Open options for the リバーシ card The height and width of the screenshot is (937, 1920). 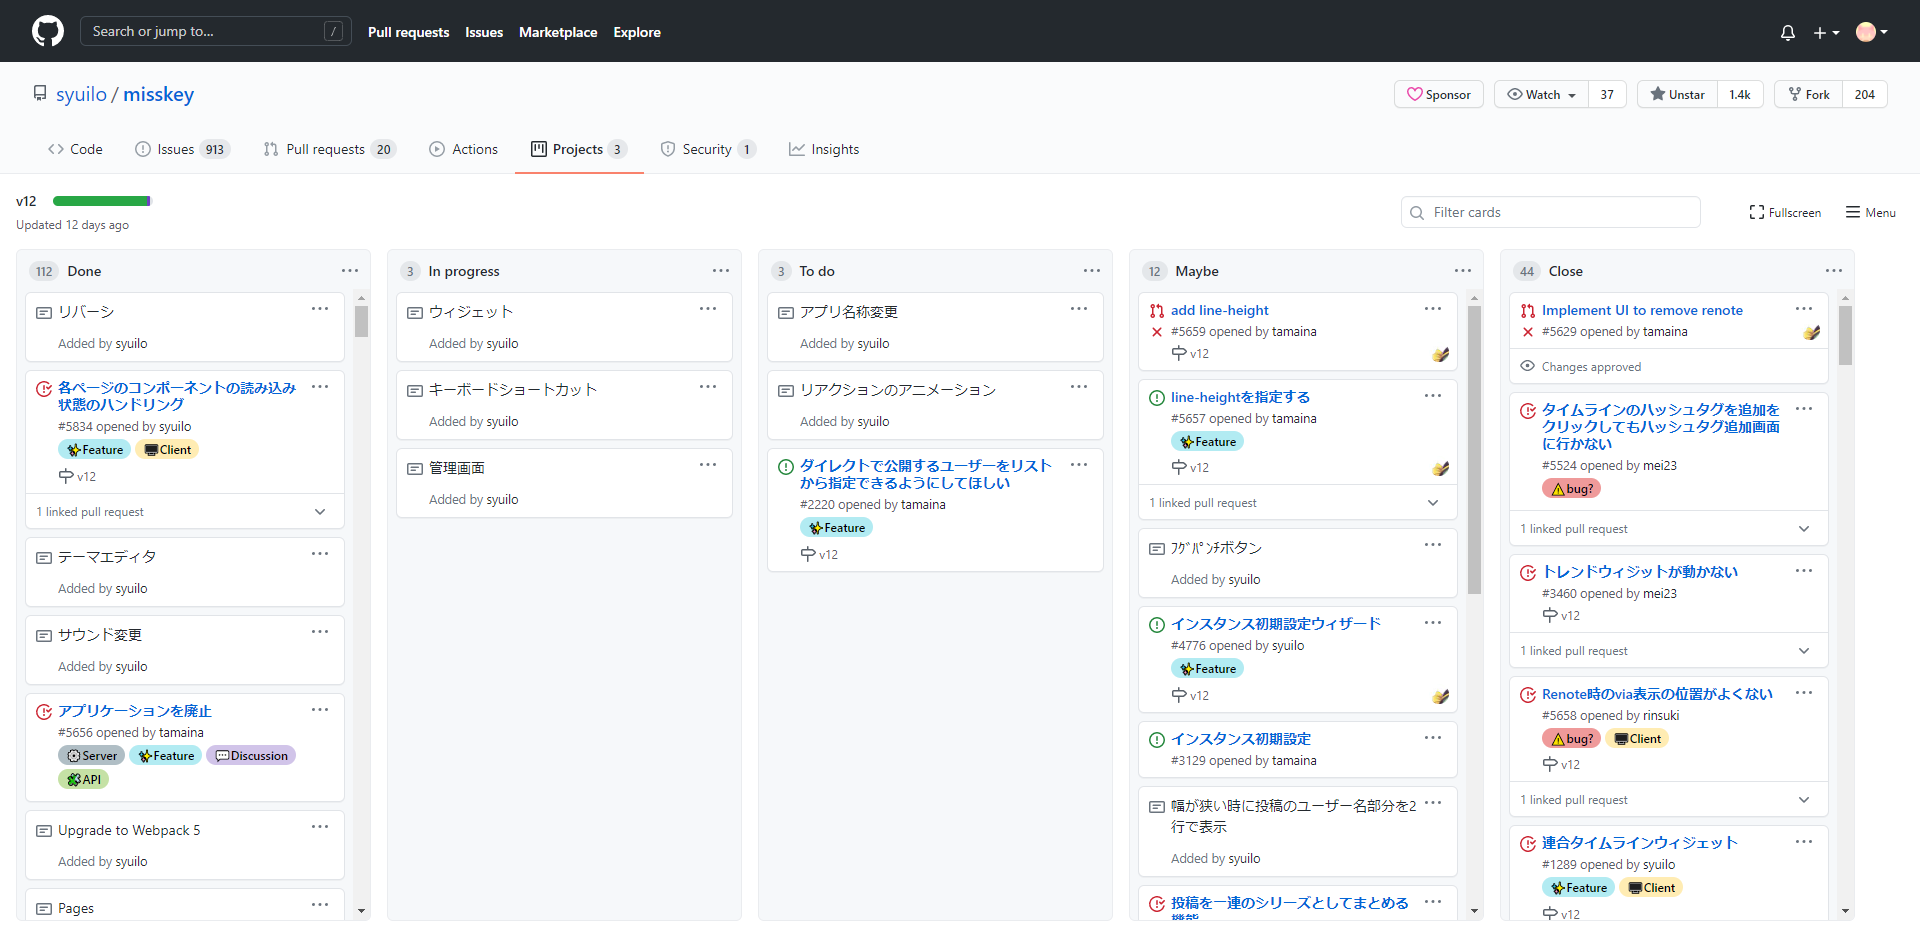click(320, 309)
